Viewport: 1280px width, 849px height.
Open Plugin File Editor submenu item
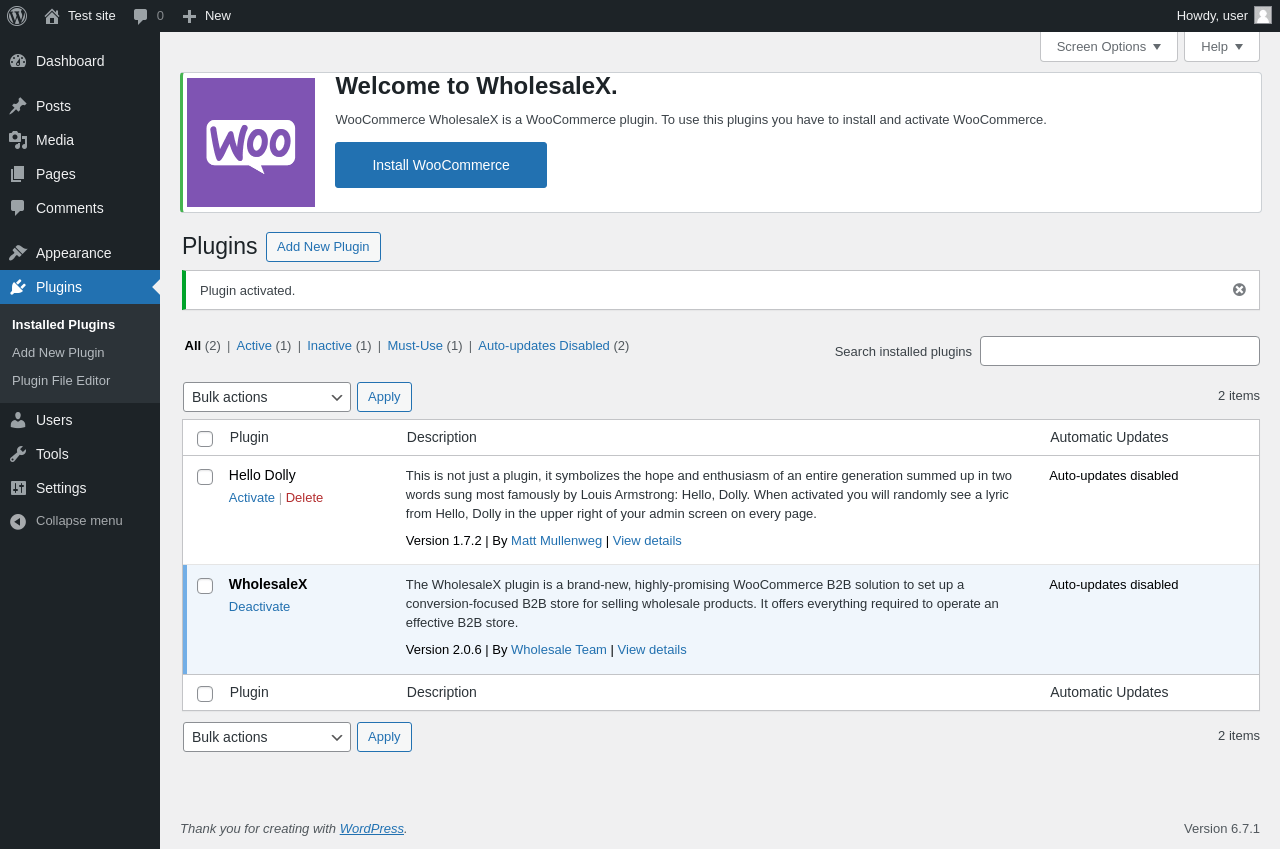pyautogui.click(x=61, y=381)
